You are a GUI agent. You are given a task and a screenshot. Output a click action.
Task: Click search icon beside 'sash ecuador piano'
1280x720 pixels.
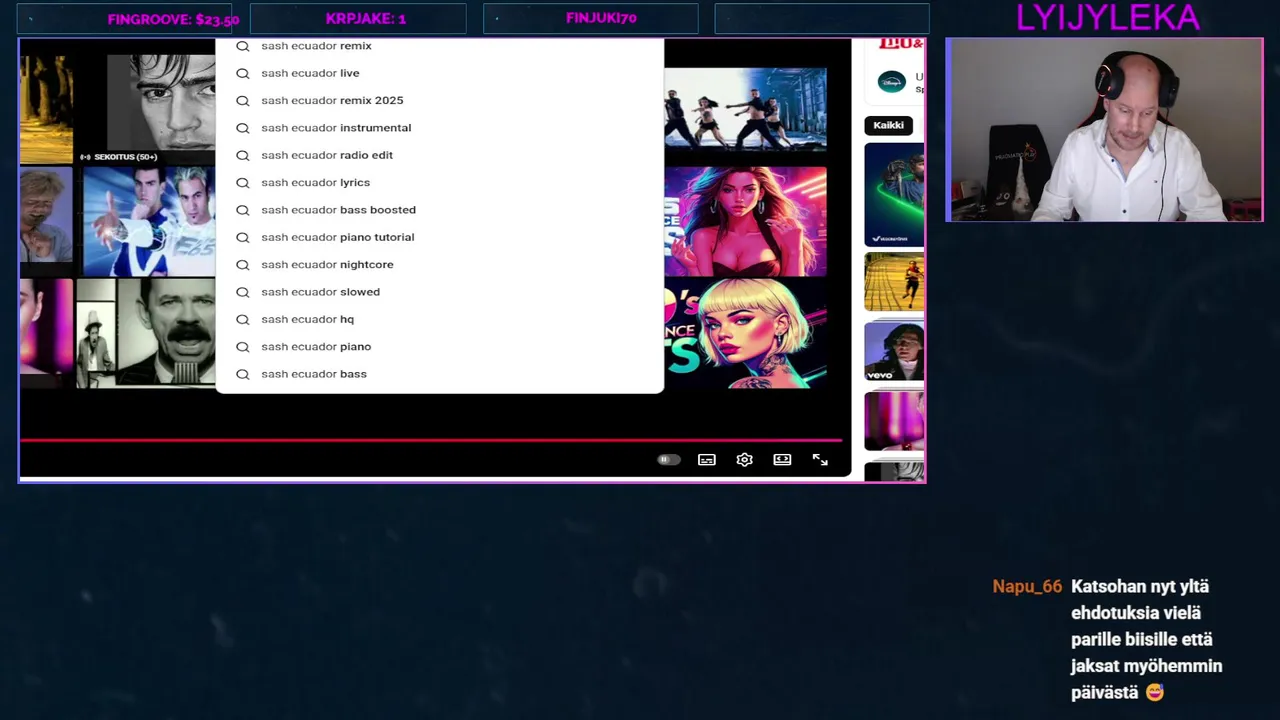click(243, 347)
